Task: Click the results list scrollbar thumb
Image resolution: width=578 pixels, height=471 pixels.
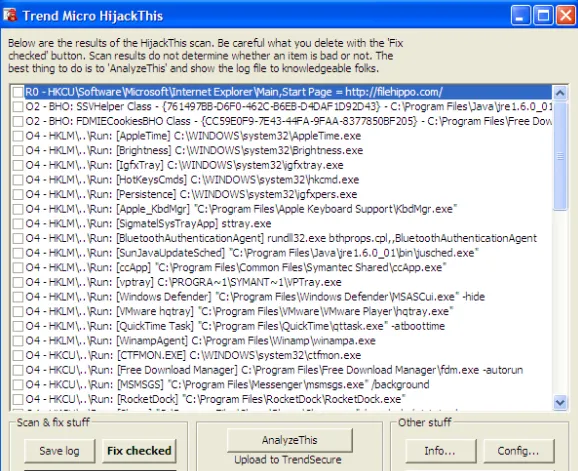Action: (560, 156)
